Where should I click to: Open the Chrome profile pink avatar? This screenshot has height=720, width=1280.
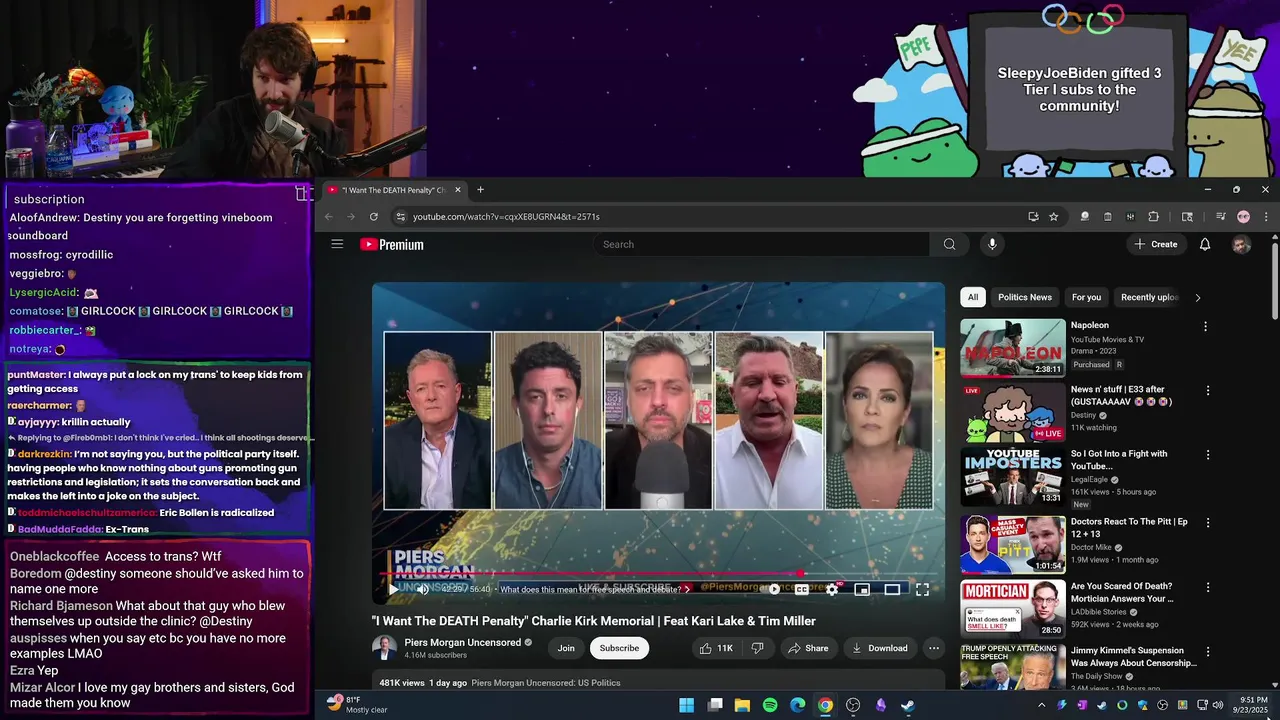pos(1243,216)
